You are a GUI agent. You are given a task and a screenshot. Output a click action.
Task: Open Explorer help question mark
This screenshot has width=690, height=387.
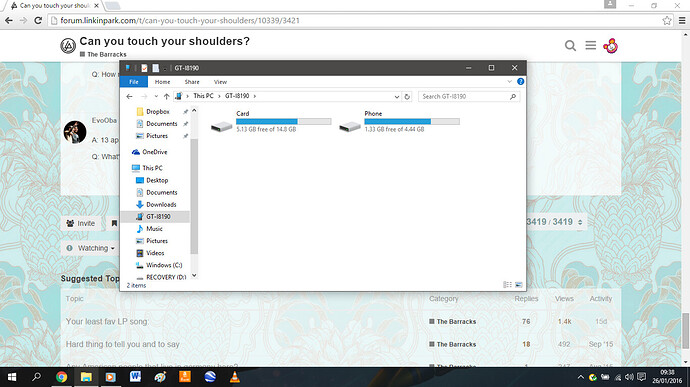click(x=521, y=81)
